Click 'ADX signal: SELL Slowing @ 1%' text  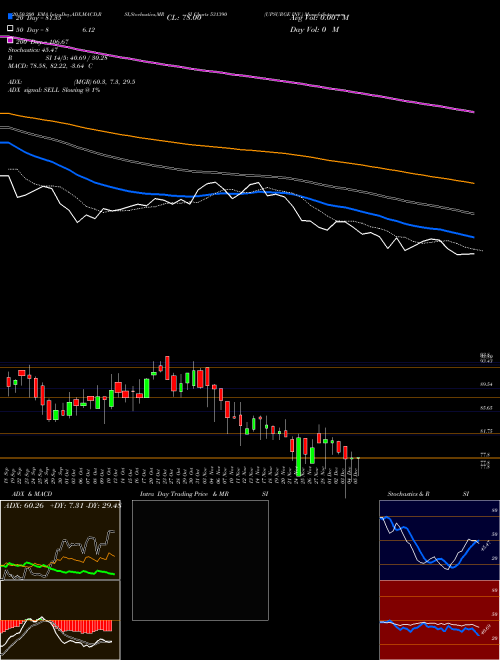54,90
